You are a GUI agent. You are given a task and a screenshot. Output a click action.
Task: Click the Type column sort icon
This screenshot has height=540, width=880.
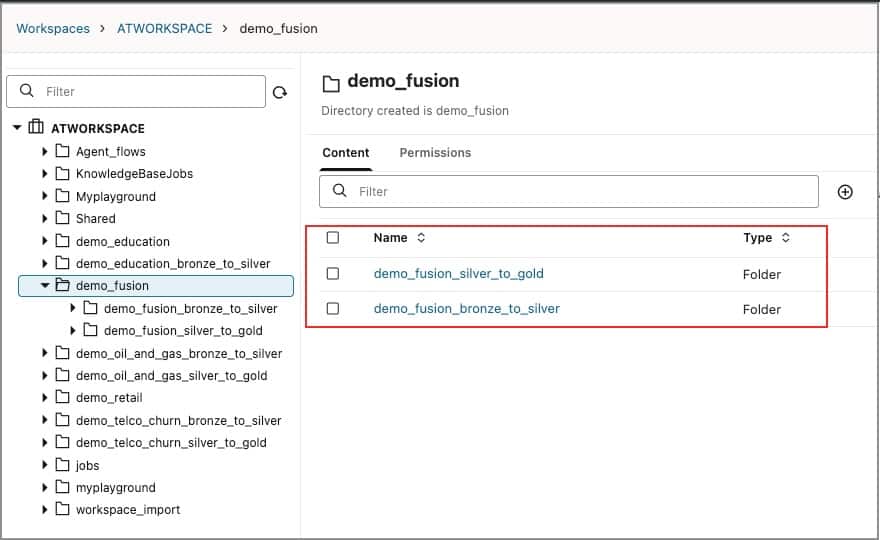point(786,238)
